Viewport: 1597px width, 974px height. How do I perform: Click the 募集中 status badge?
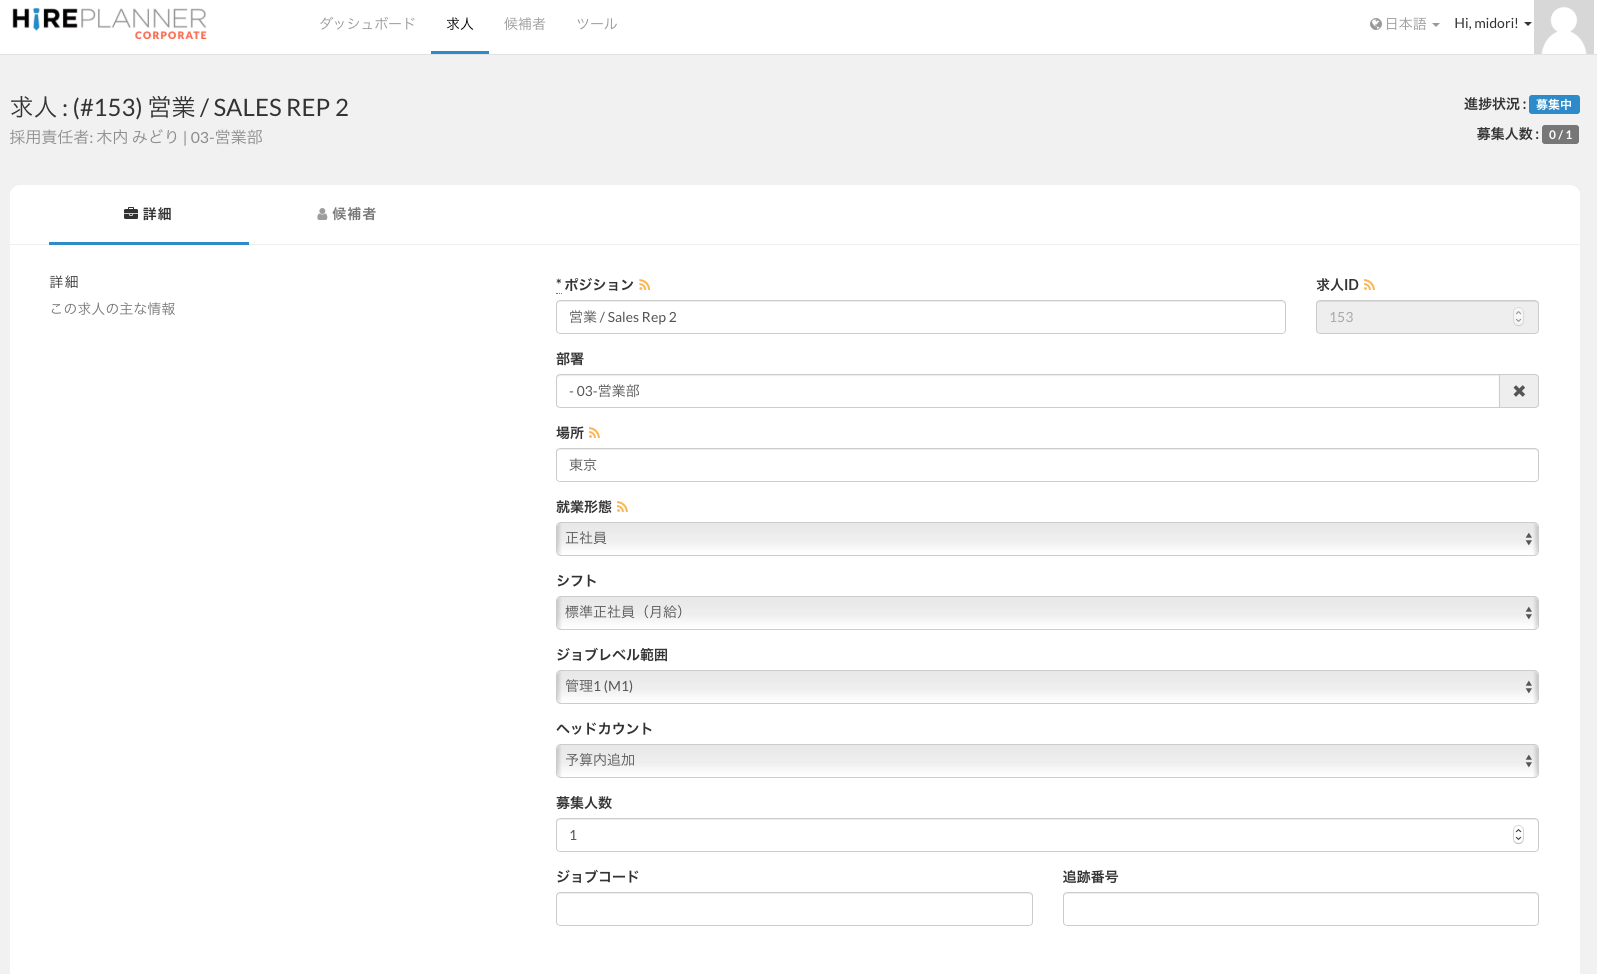coord(1553,105)
